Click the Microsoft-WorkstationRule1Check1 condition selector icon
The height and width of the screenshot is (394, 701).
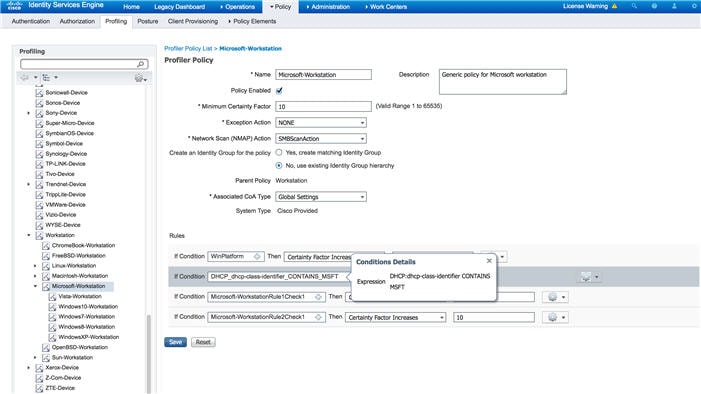(x=318, y=297)
